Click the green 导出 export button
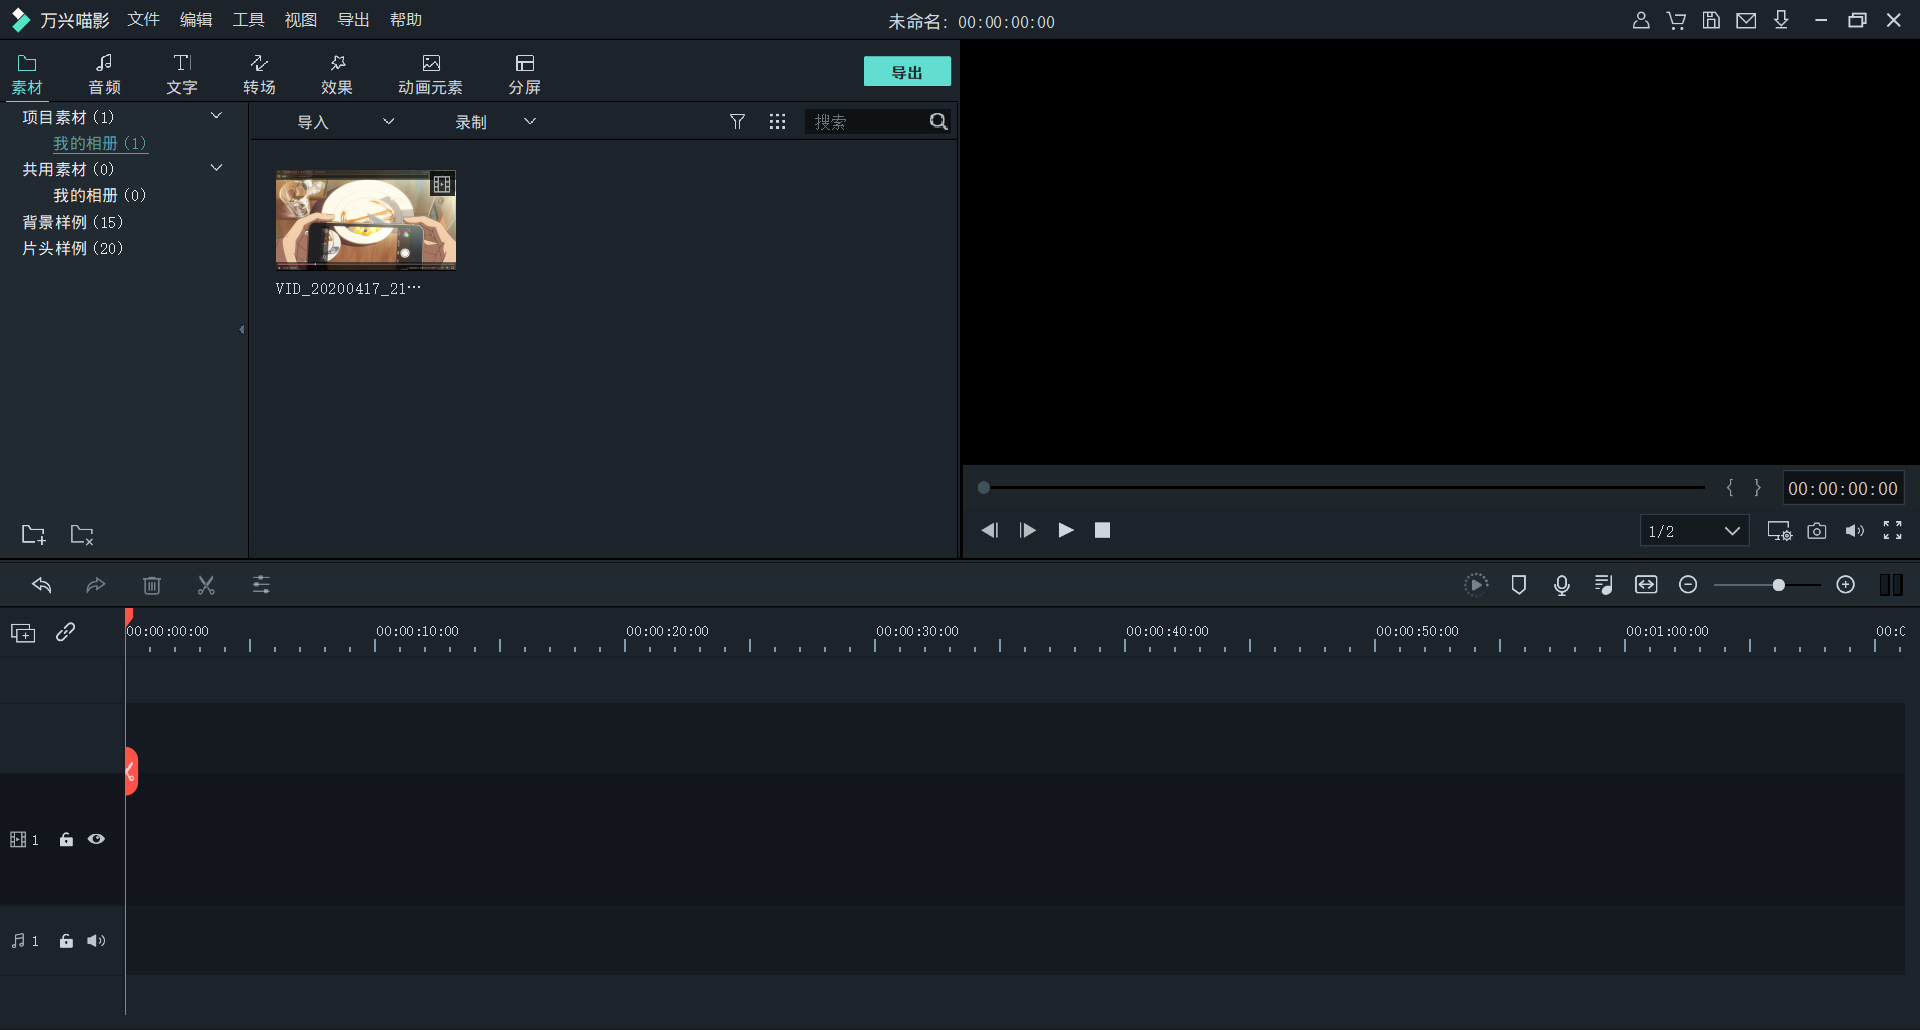Screen dimensions: 1920x1030 907,72
